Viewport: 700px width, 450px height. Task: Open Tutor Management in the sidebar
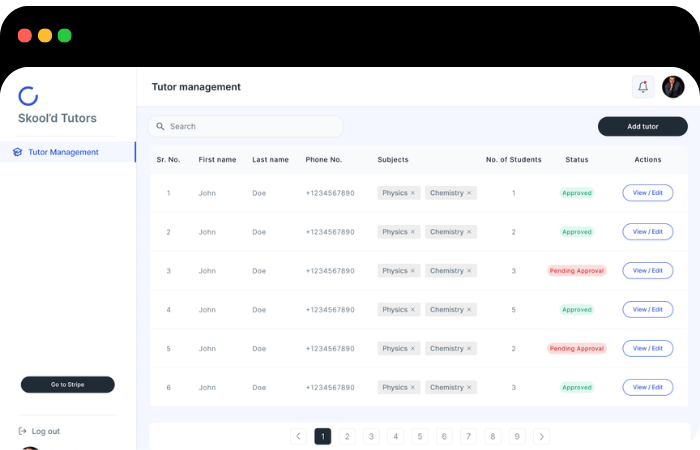coord(63,153)
